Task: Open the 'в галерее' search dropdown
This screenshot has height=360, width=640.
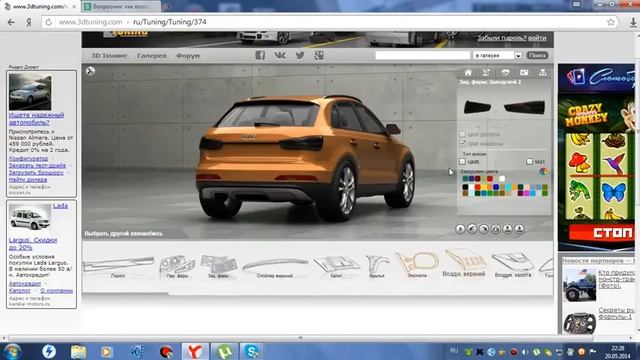Action: pos(498,55)
